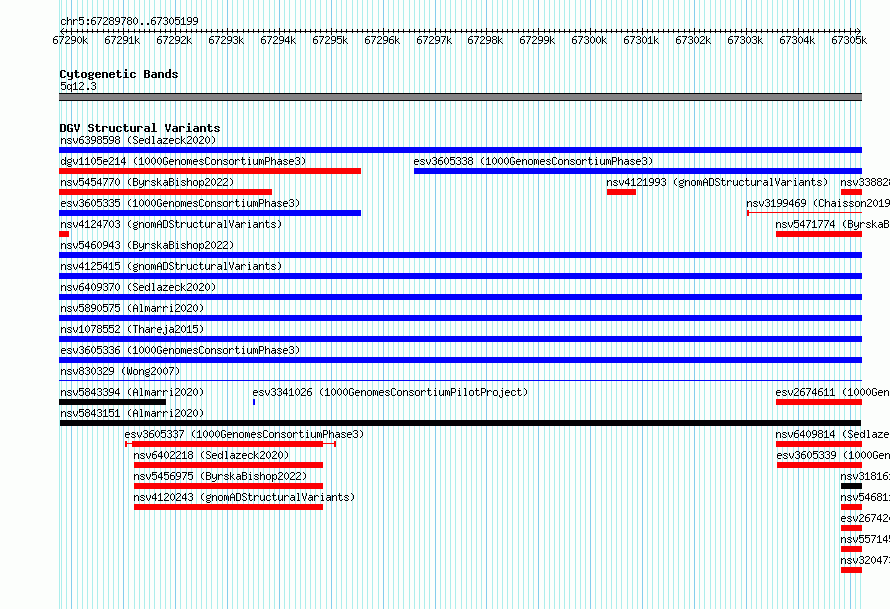Click the Cytogenetic Bands track title
Screen dimensions: 890x609
(119, 74)
